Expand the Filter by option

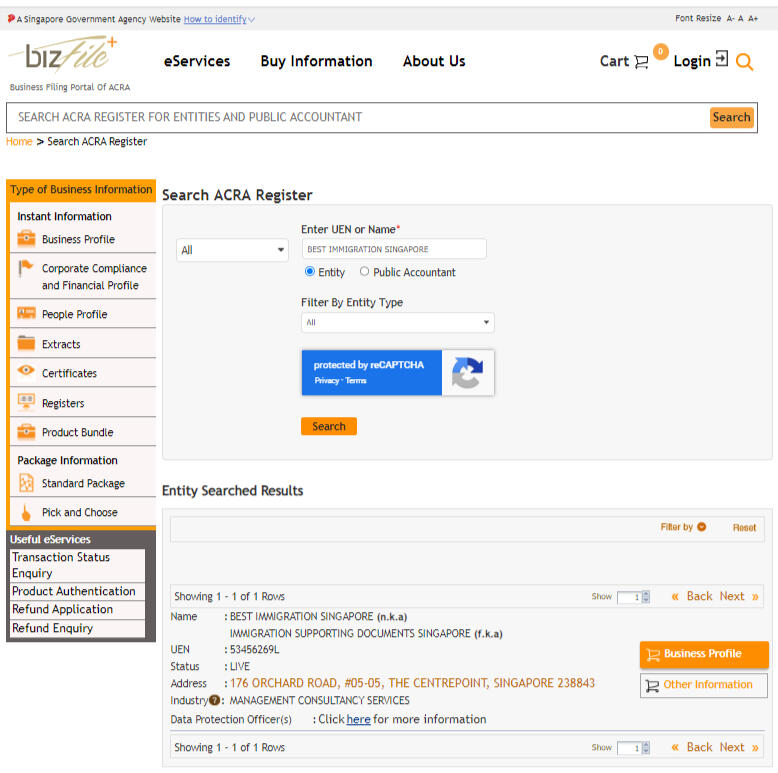pos(683,527)
